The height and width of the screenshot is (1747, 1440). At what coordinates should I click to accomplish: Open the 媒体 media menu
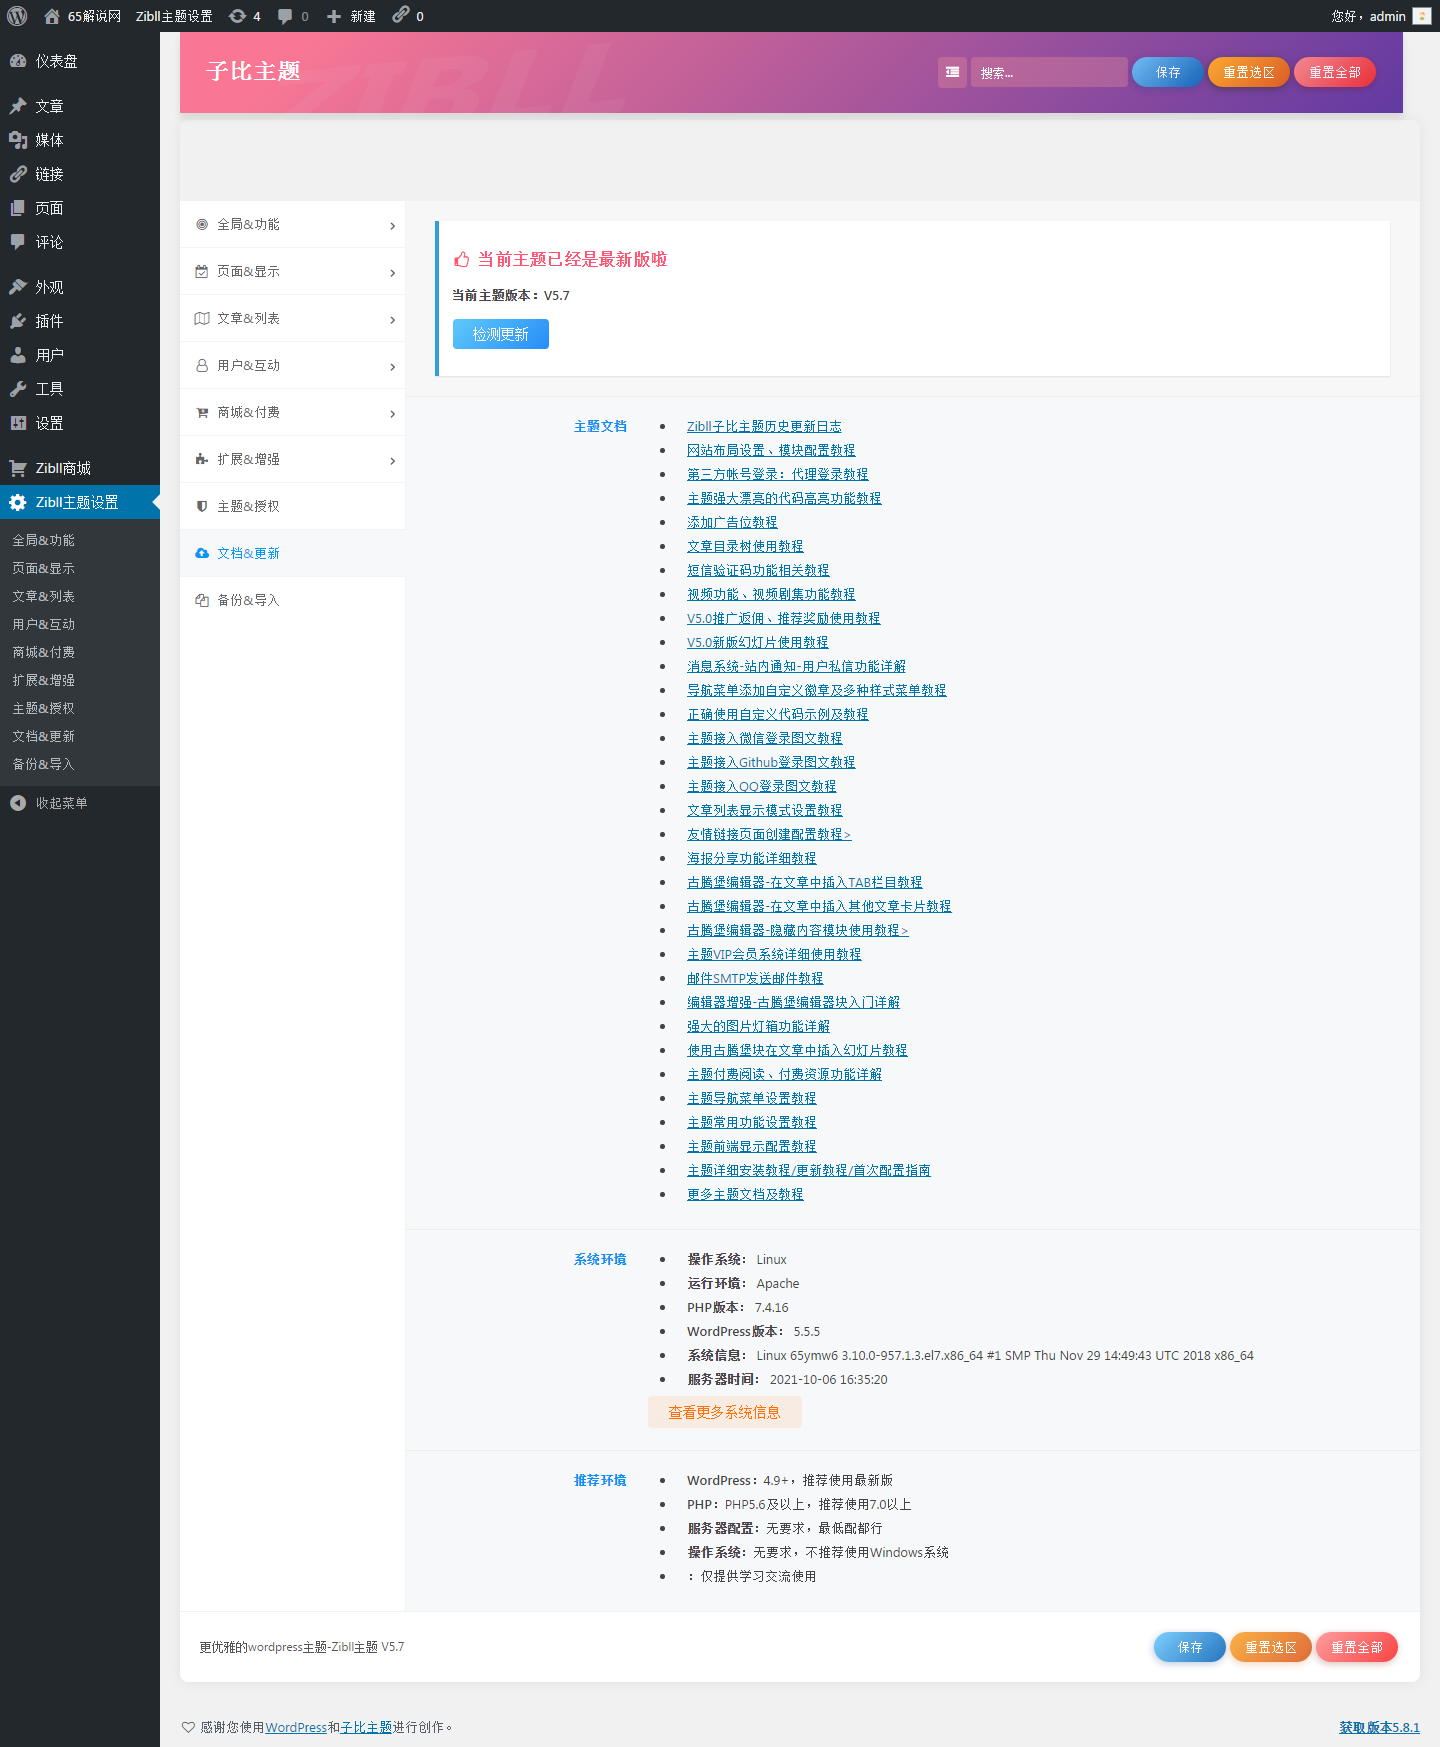[x=80, y=140]
